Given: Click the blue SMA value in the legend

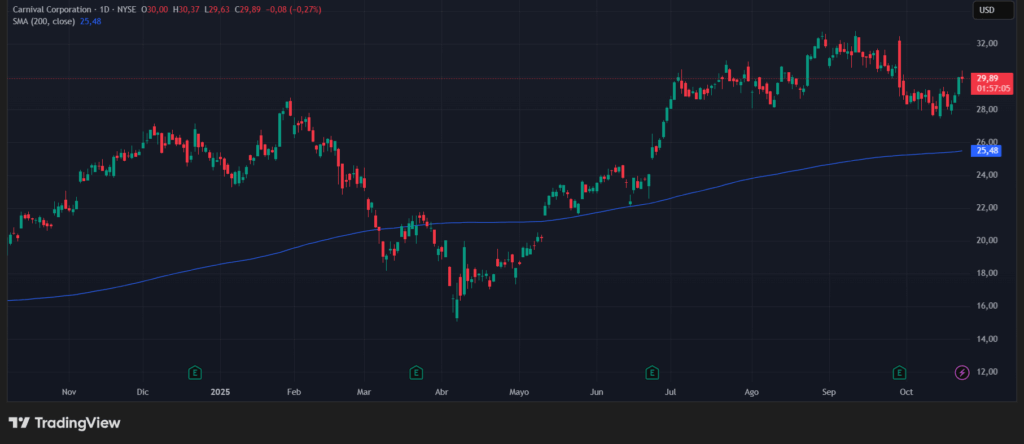Looking at the screenshot, I should pos(91,22).
